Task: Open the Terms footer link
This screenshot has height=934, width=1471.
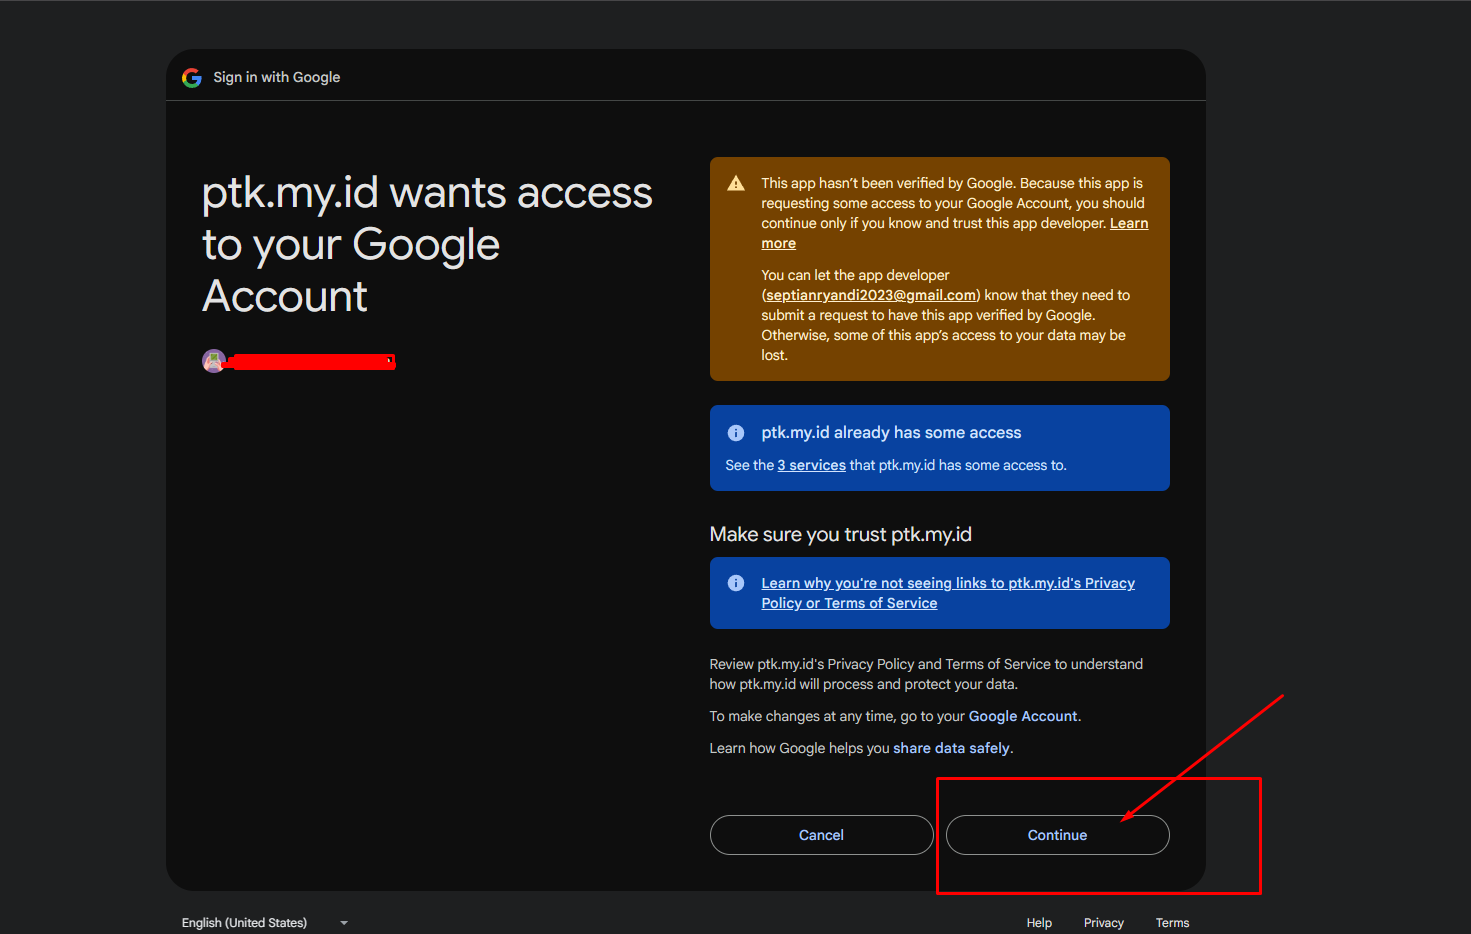Action: [1172, 923]
